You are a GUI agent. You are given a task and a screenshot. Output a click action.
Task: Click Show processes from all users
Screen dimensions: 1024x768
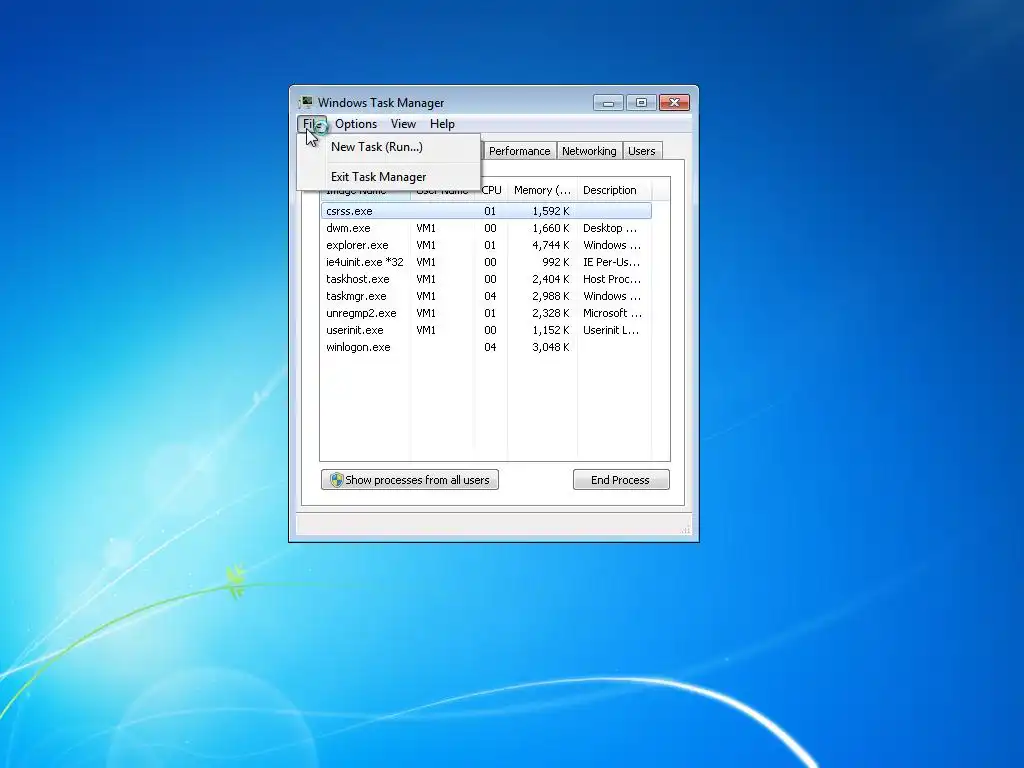[x=410, y=480]
